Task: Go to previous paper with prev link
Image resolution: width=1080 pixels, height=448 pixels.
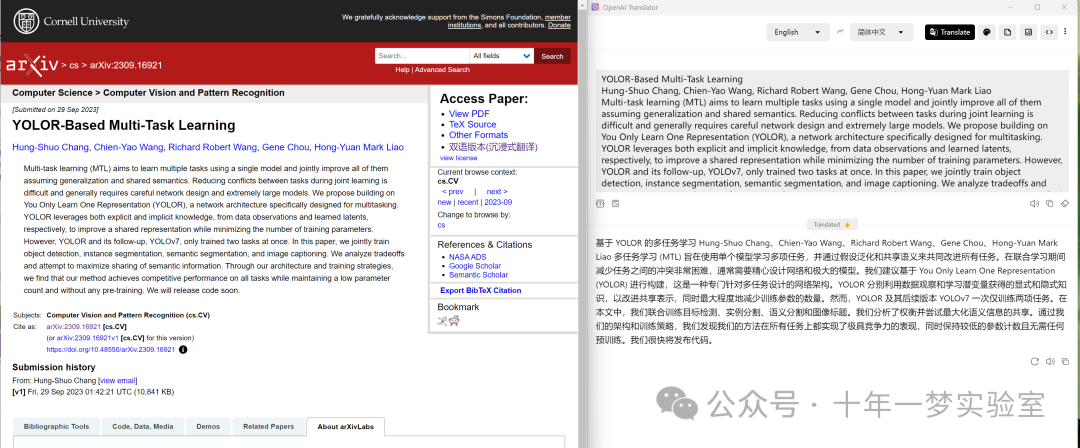Action: point(453,192)
